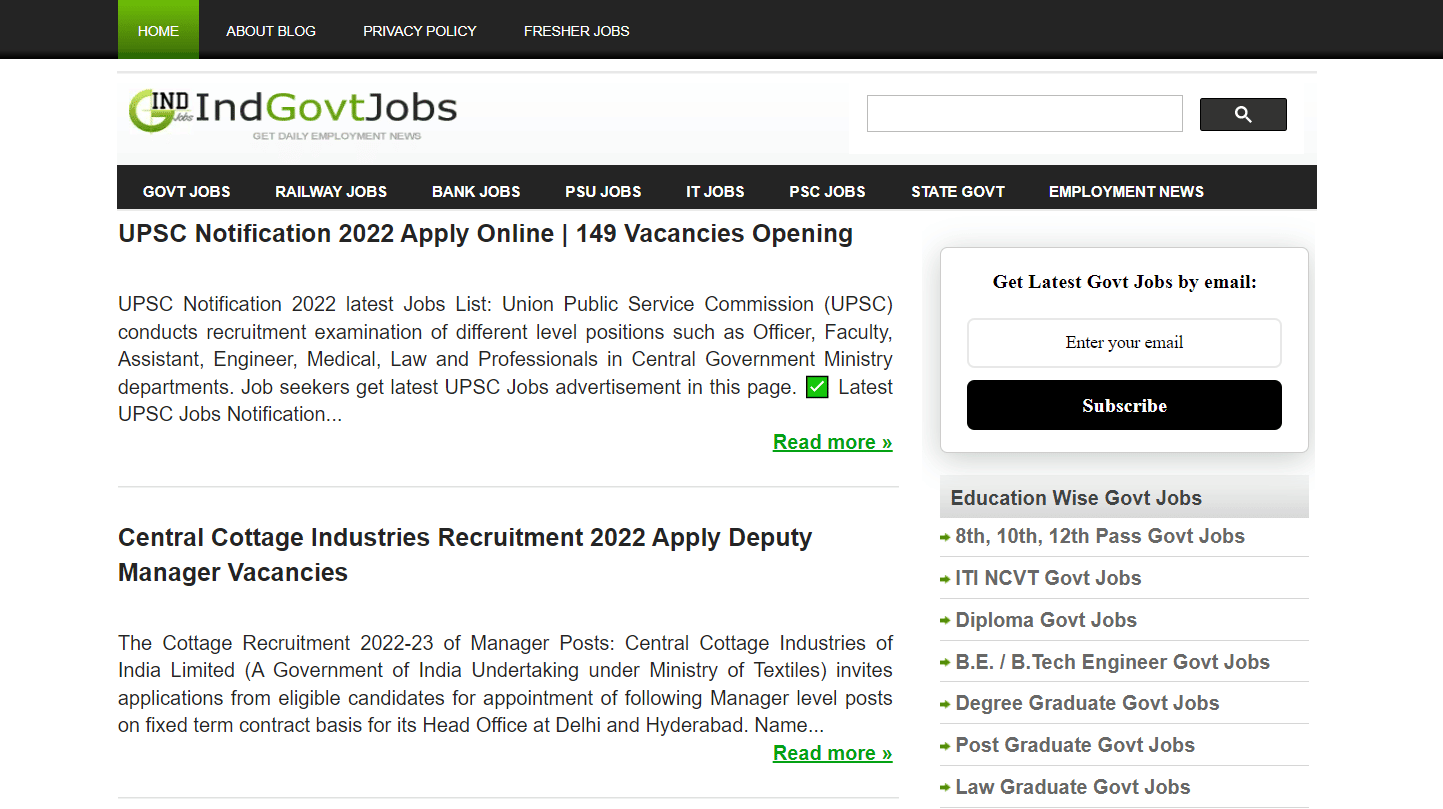
Task: Select RAILWAY JOBS in the navigation bar
Action: 331,191
